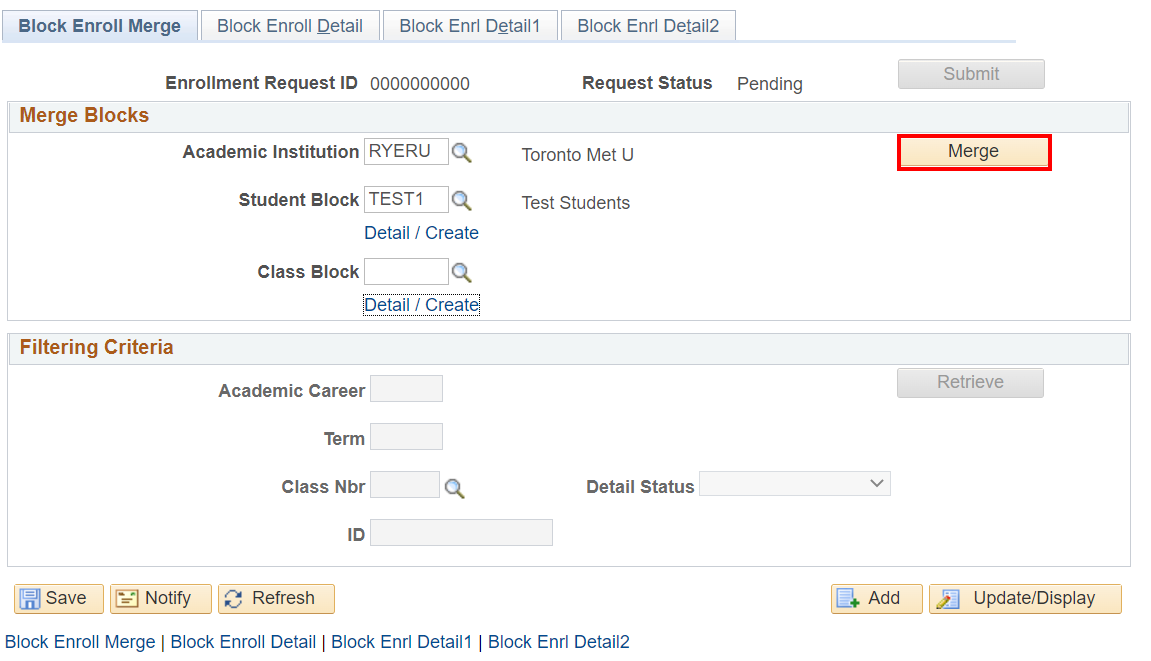Click the Update/Display button

pyautogui.click(x=1024, y=598)
